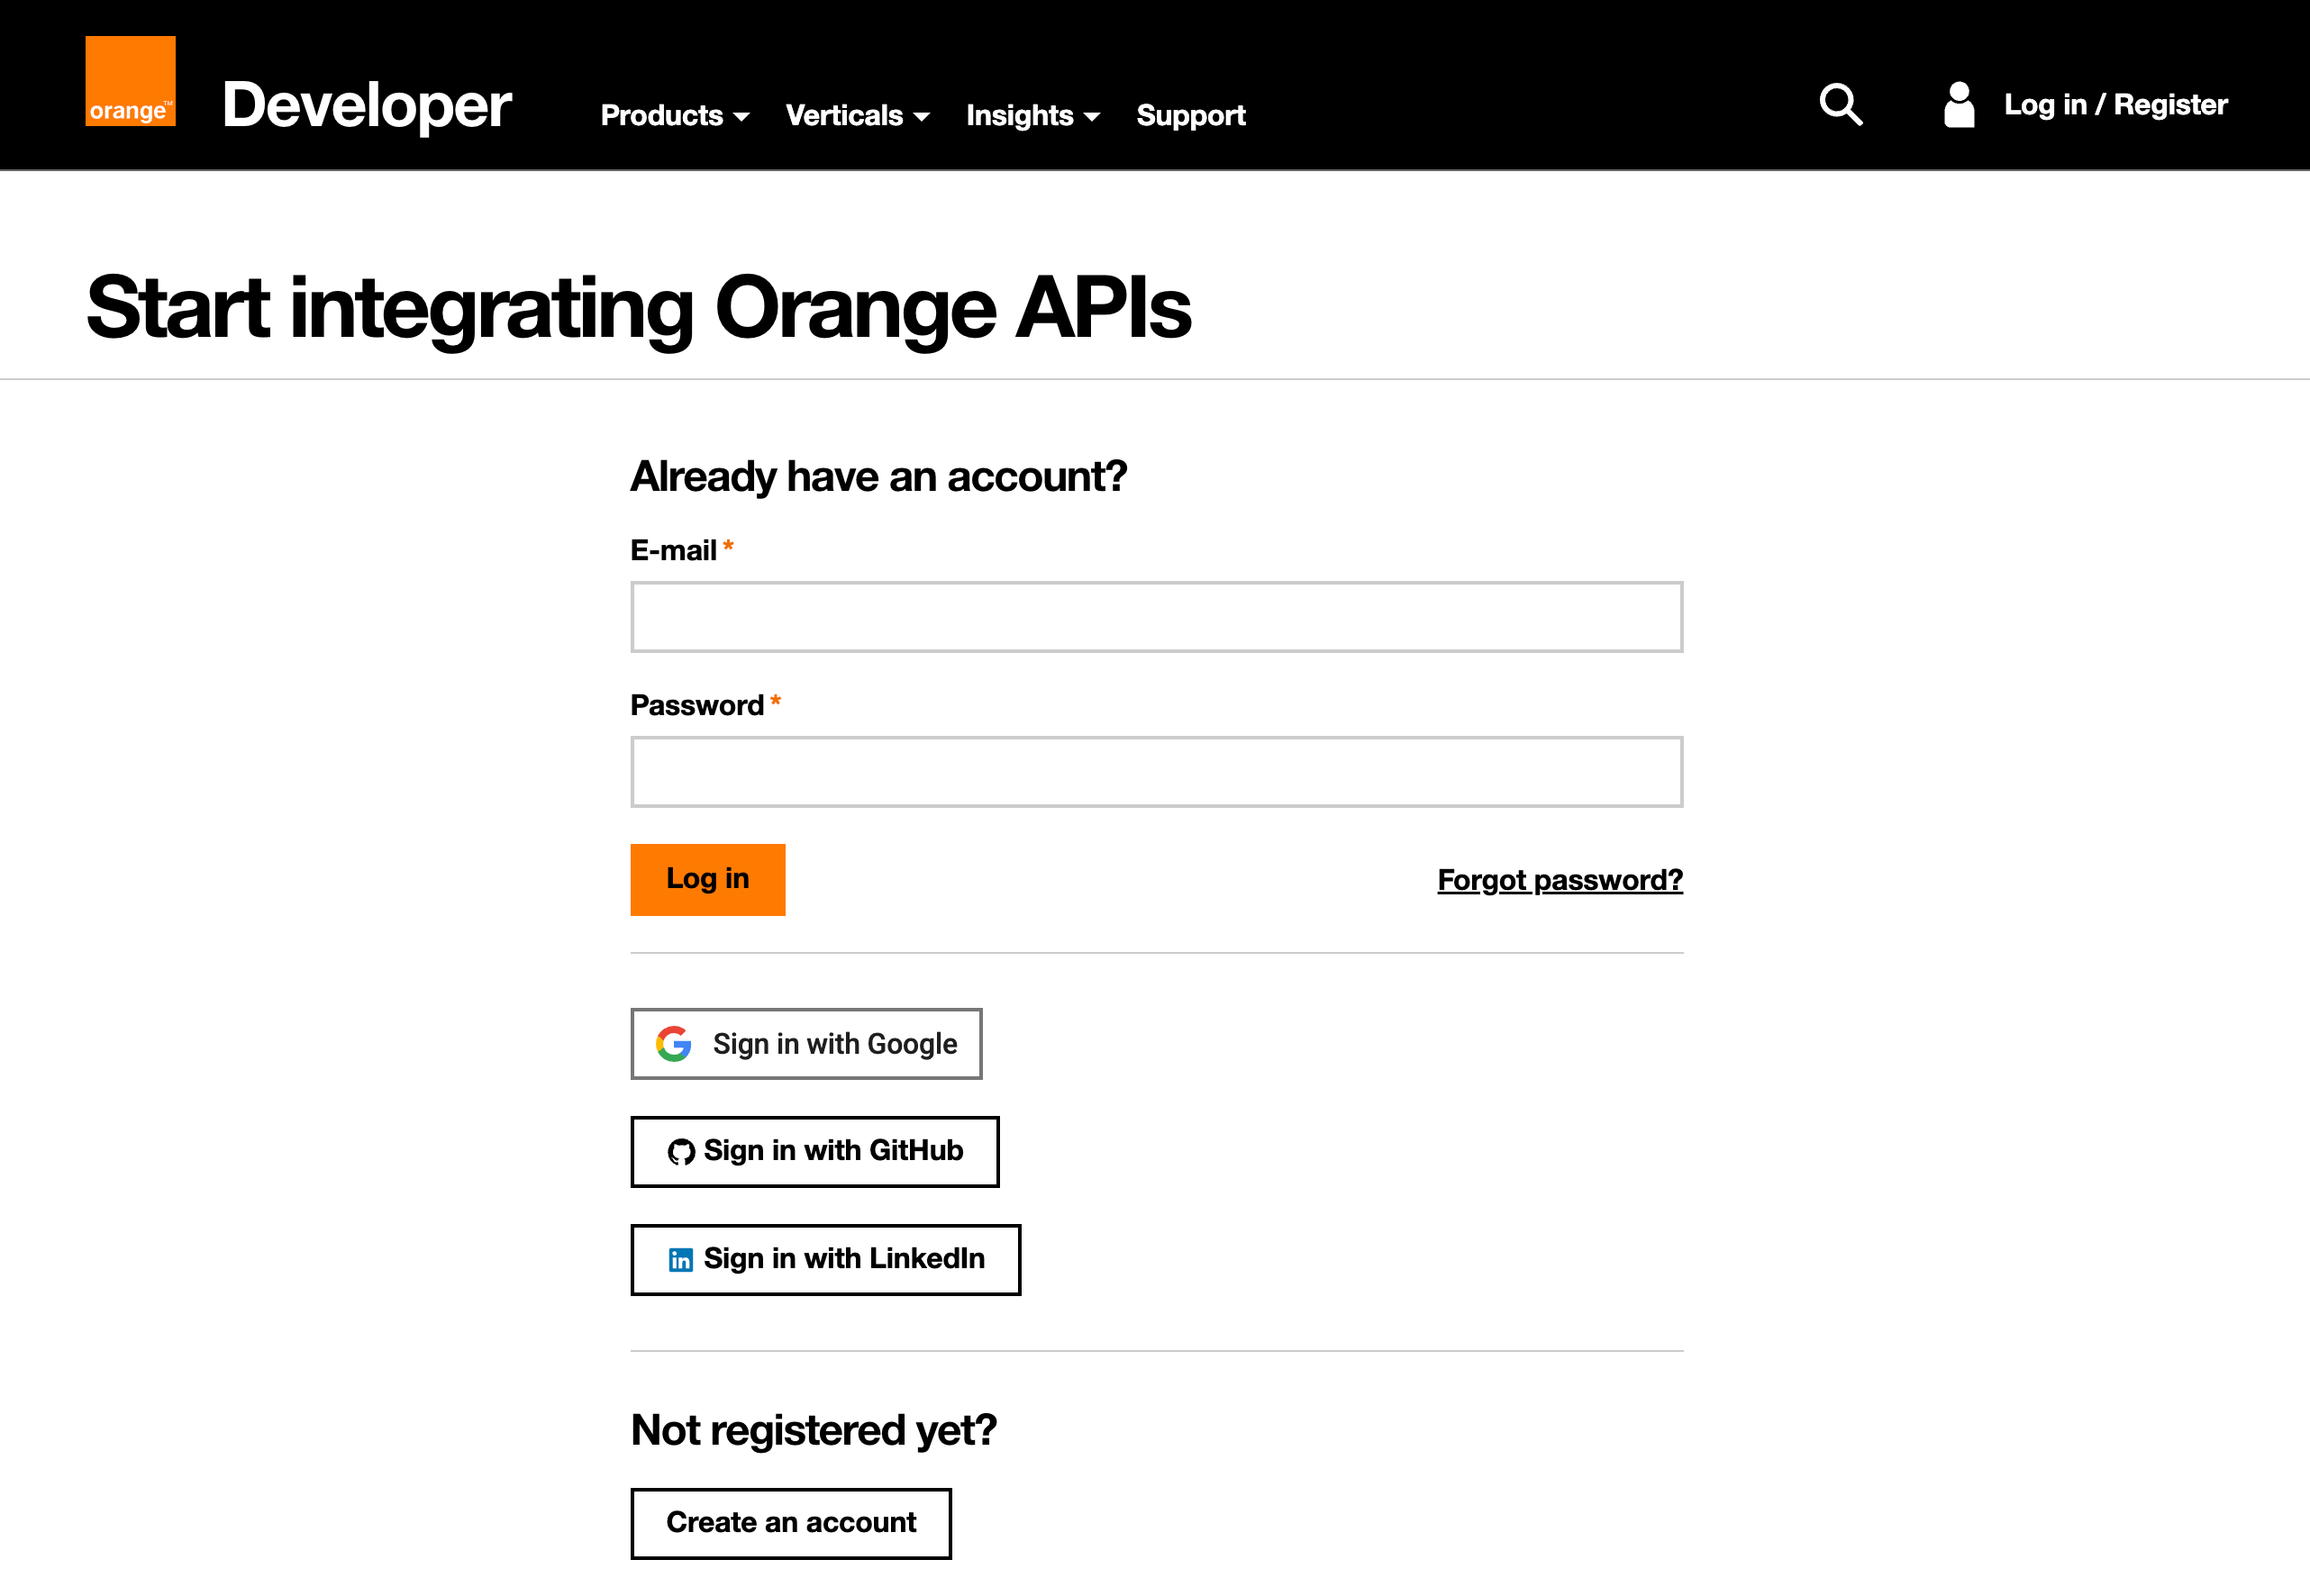
Task: Click Create an account button
Action: tap(790, 1523)
